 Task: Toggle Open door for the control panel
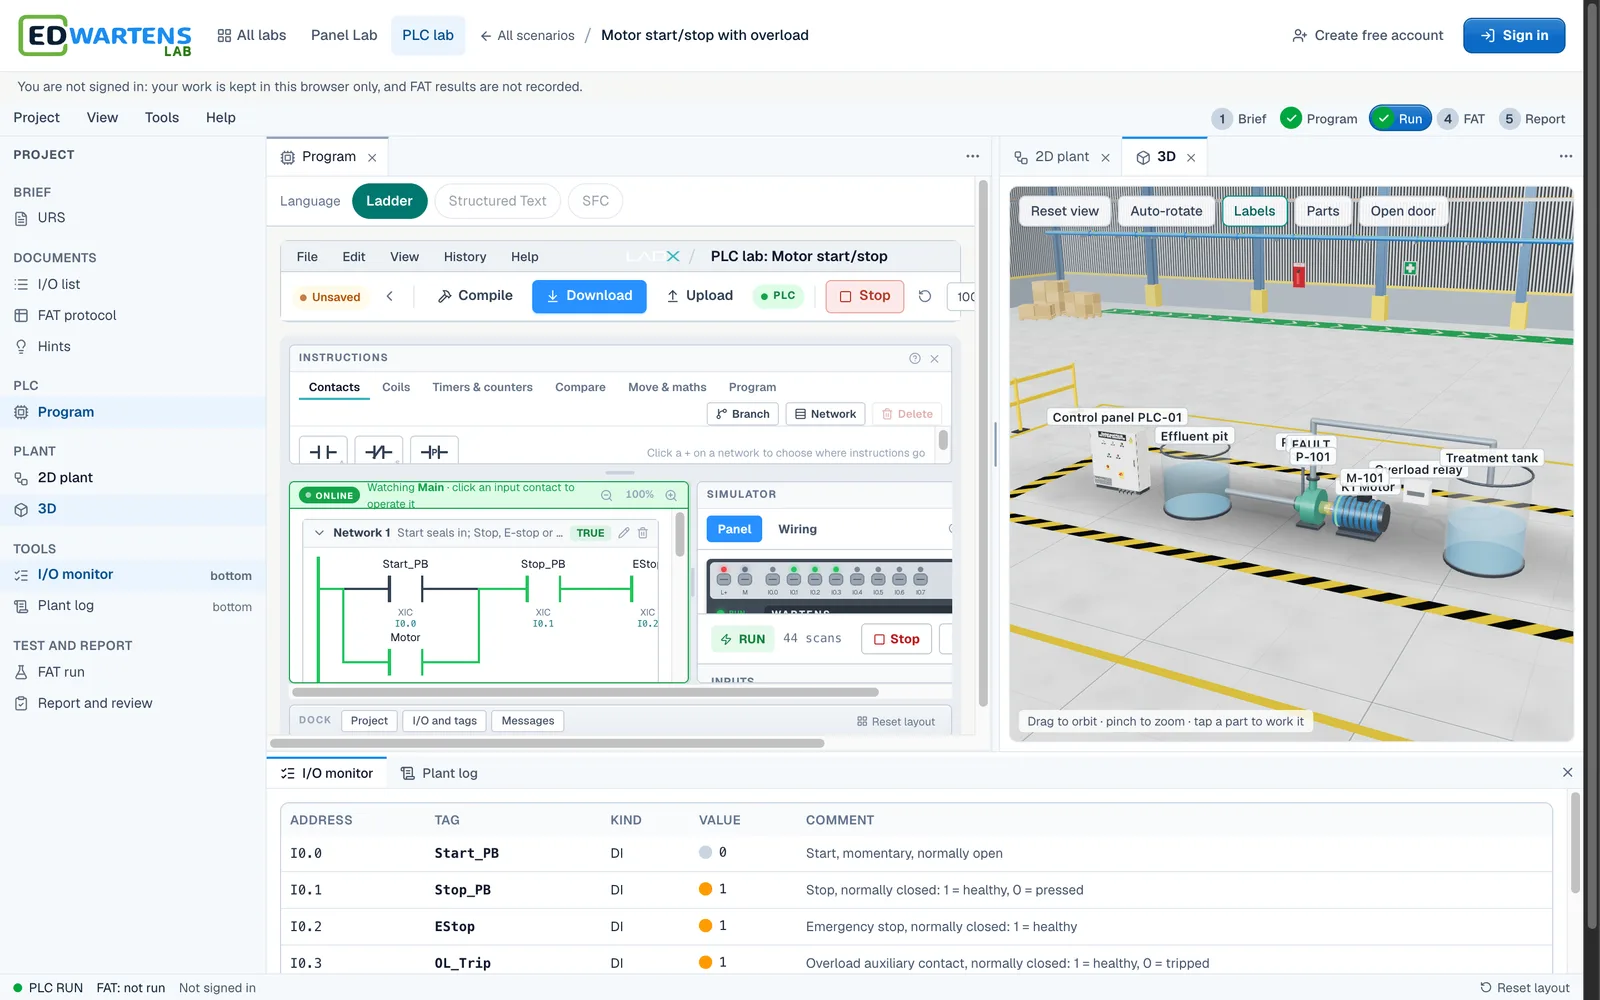tap(1402, 211)
